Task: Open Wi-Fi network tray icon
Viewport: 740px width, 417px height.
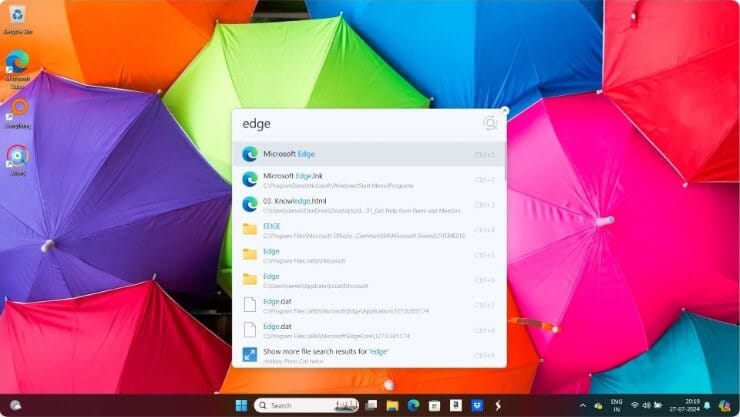Action: 635,405
